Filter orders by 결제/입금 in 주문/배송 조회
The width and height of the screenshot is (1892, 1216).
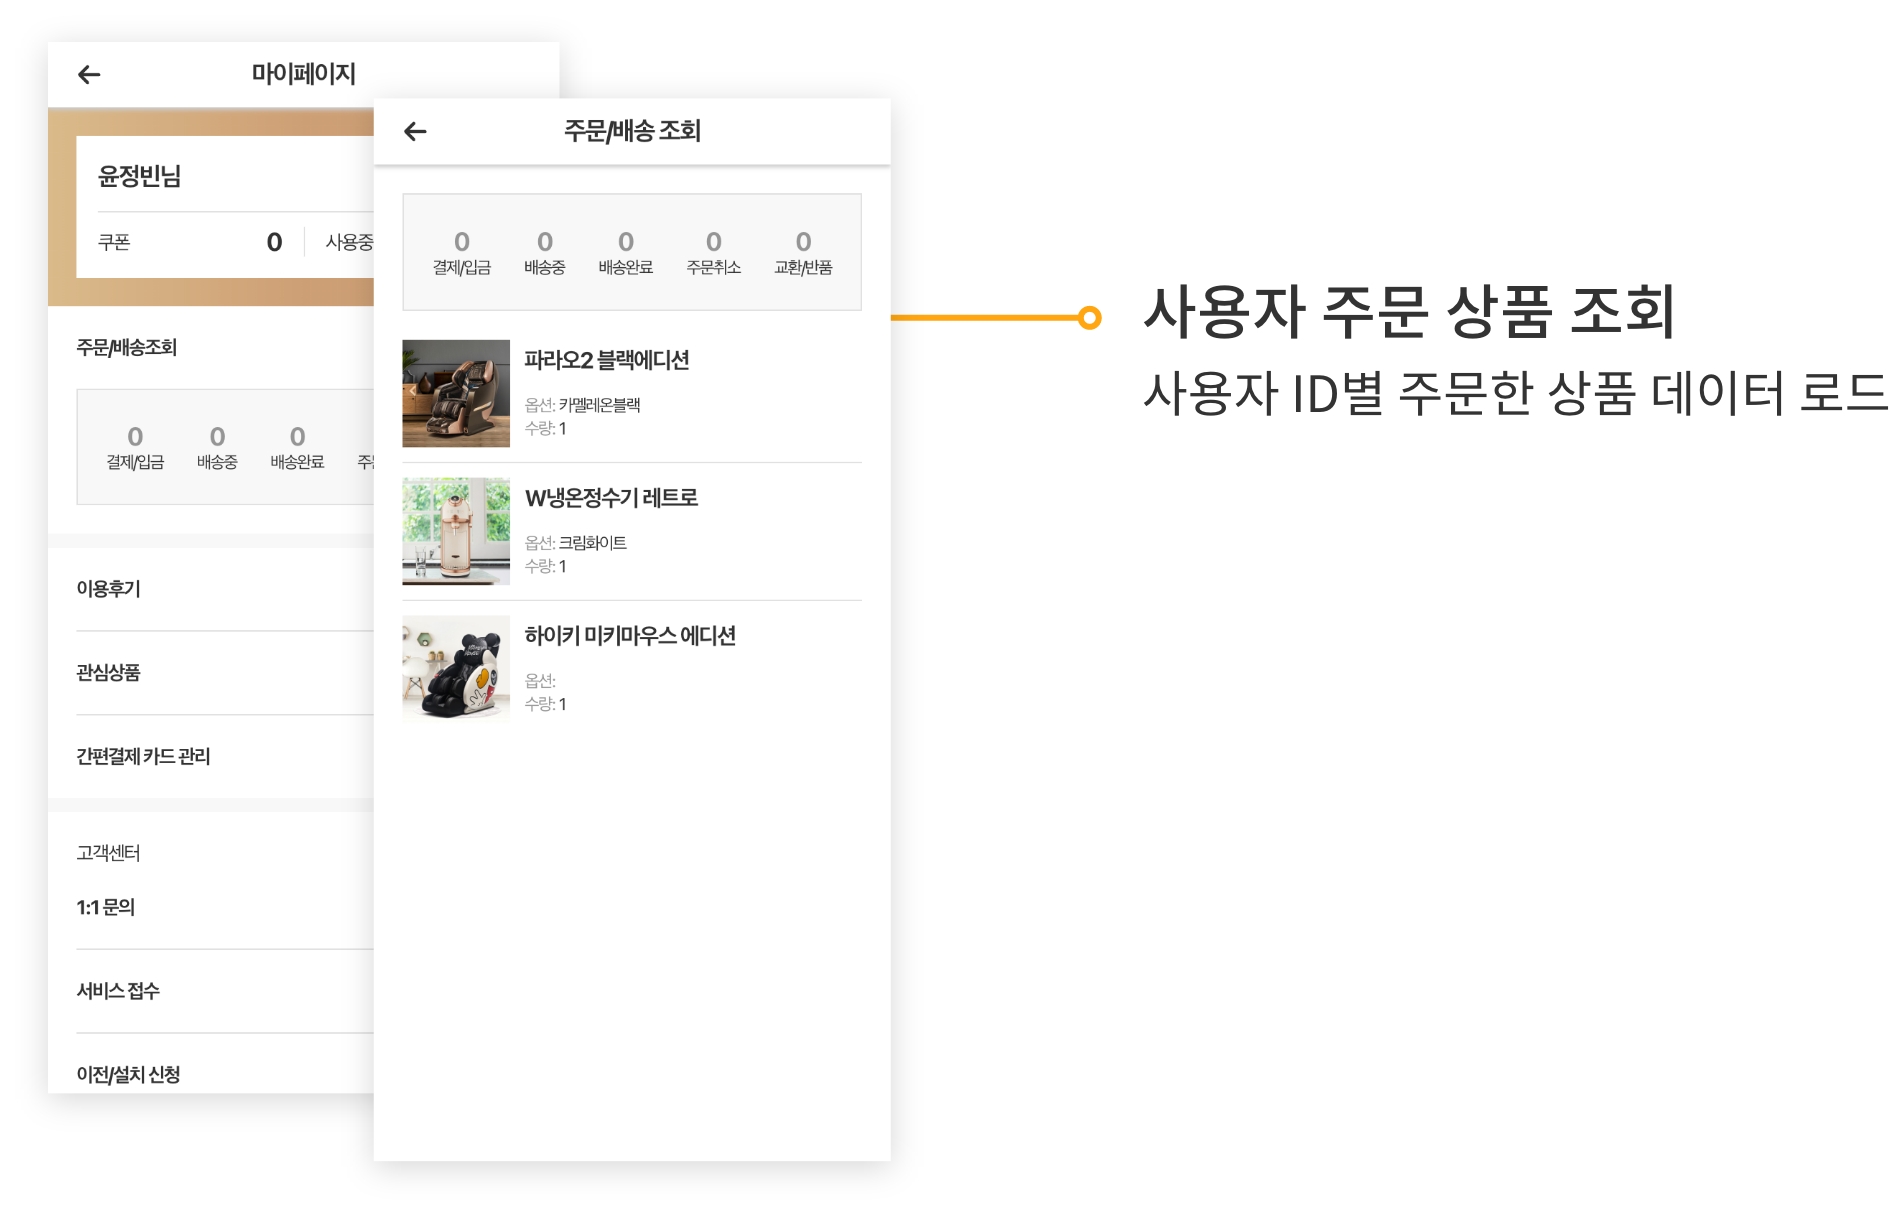[462, 253]
